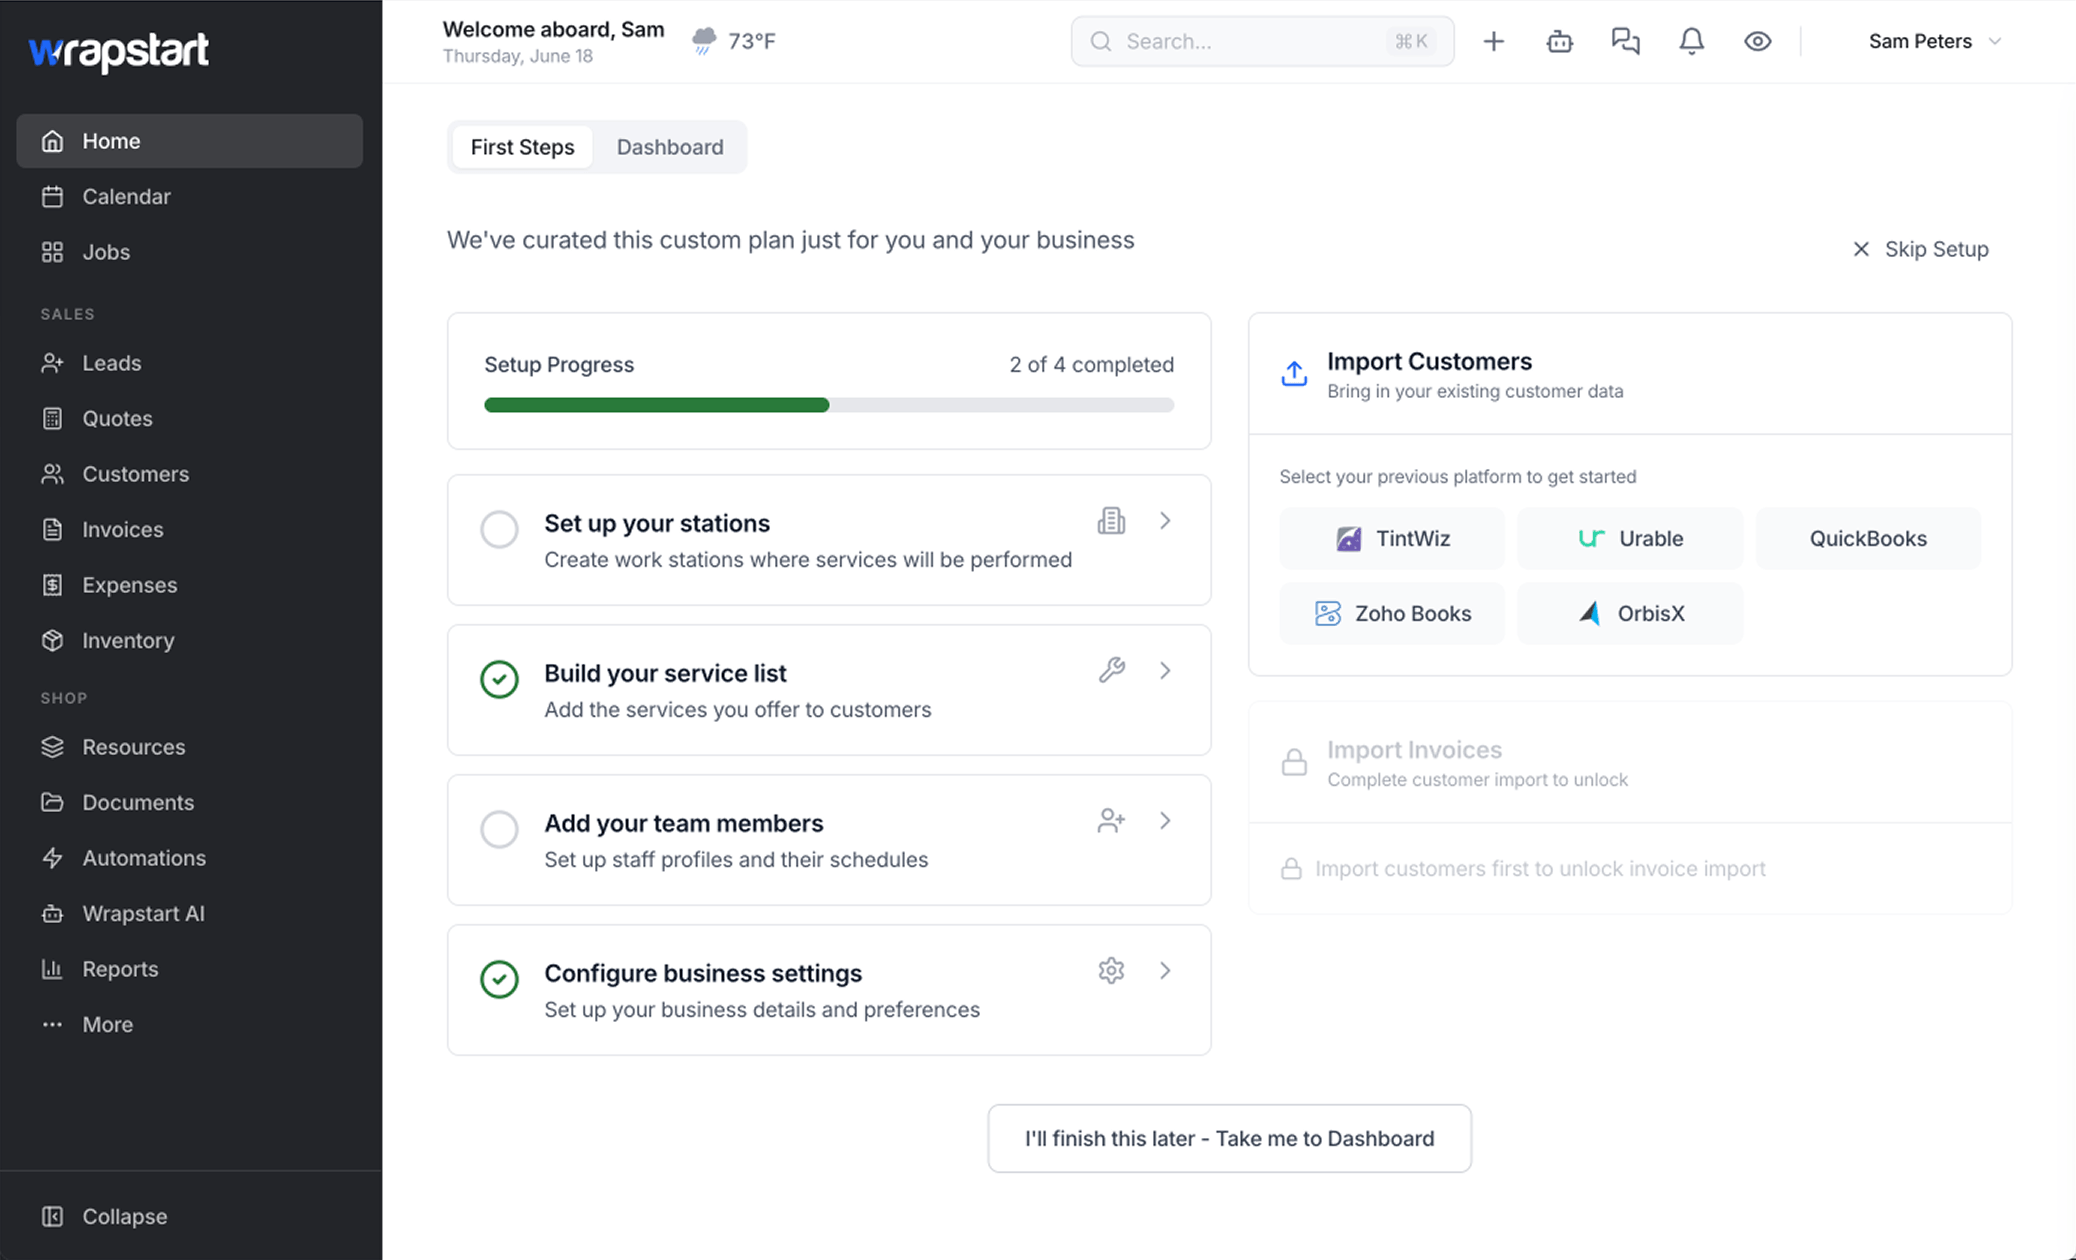2076x1260 pixels.
Task: Click the Jobs grid icon
Action: [53, 252]
